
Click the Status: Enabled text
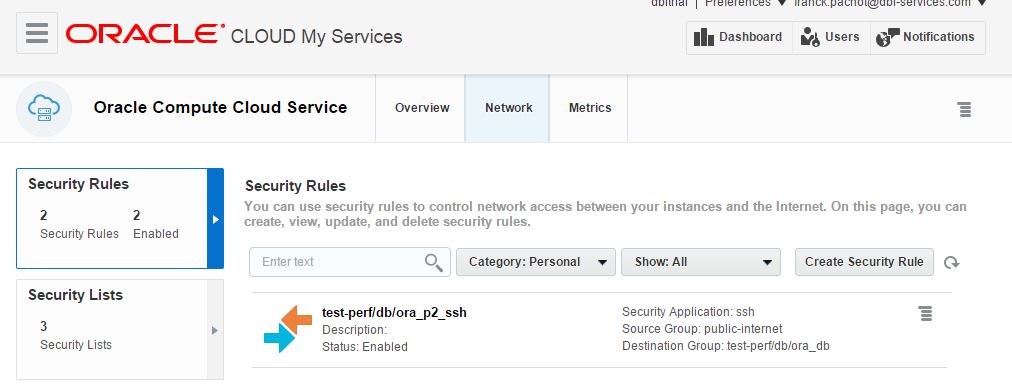(x=365, y=347)
